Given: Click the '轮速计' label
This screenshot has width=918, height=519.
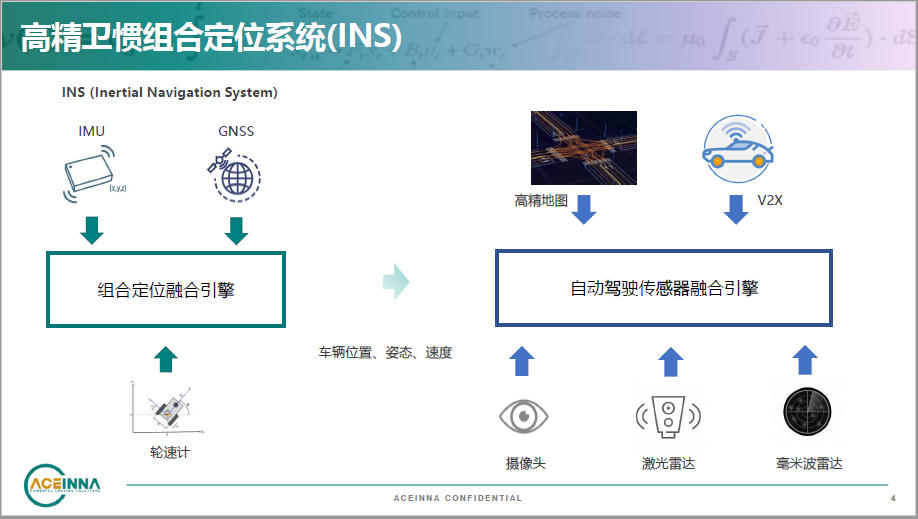Looking at the screenshot, I should 170,452.
